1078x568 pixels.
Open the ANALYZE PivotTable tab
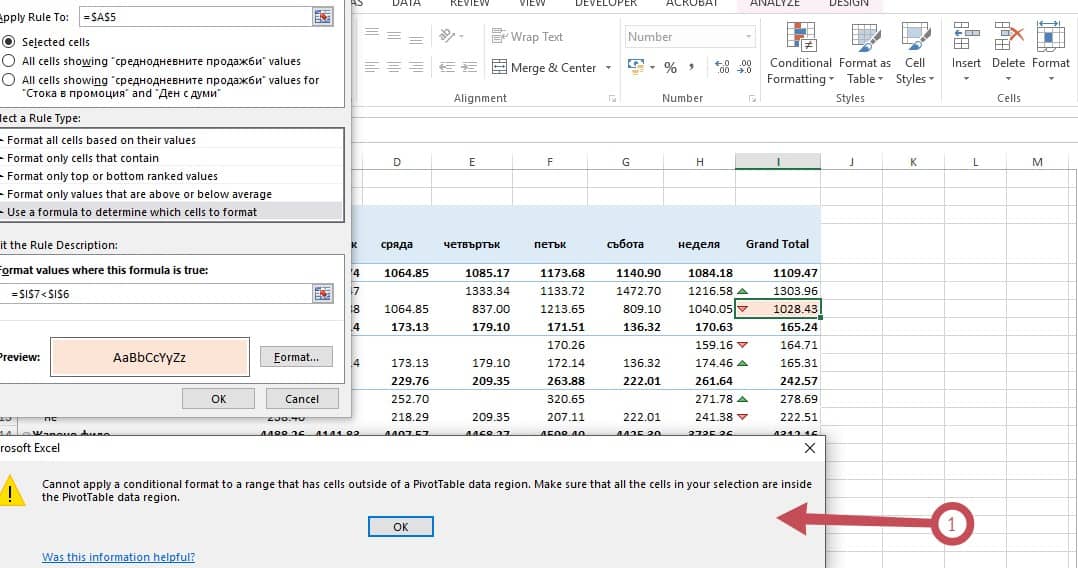(x=775, y=3)
